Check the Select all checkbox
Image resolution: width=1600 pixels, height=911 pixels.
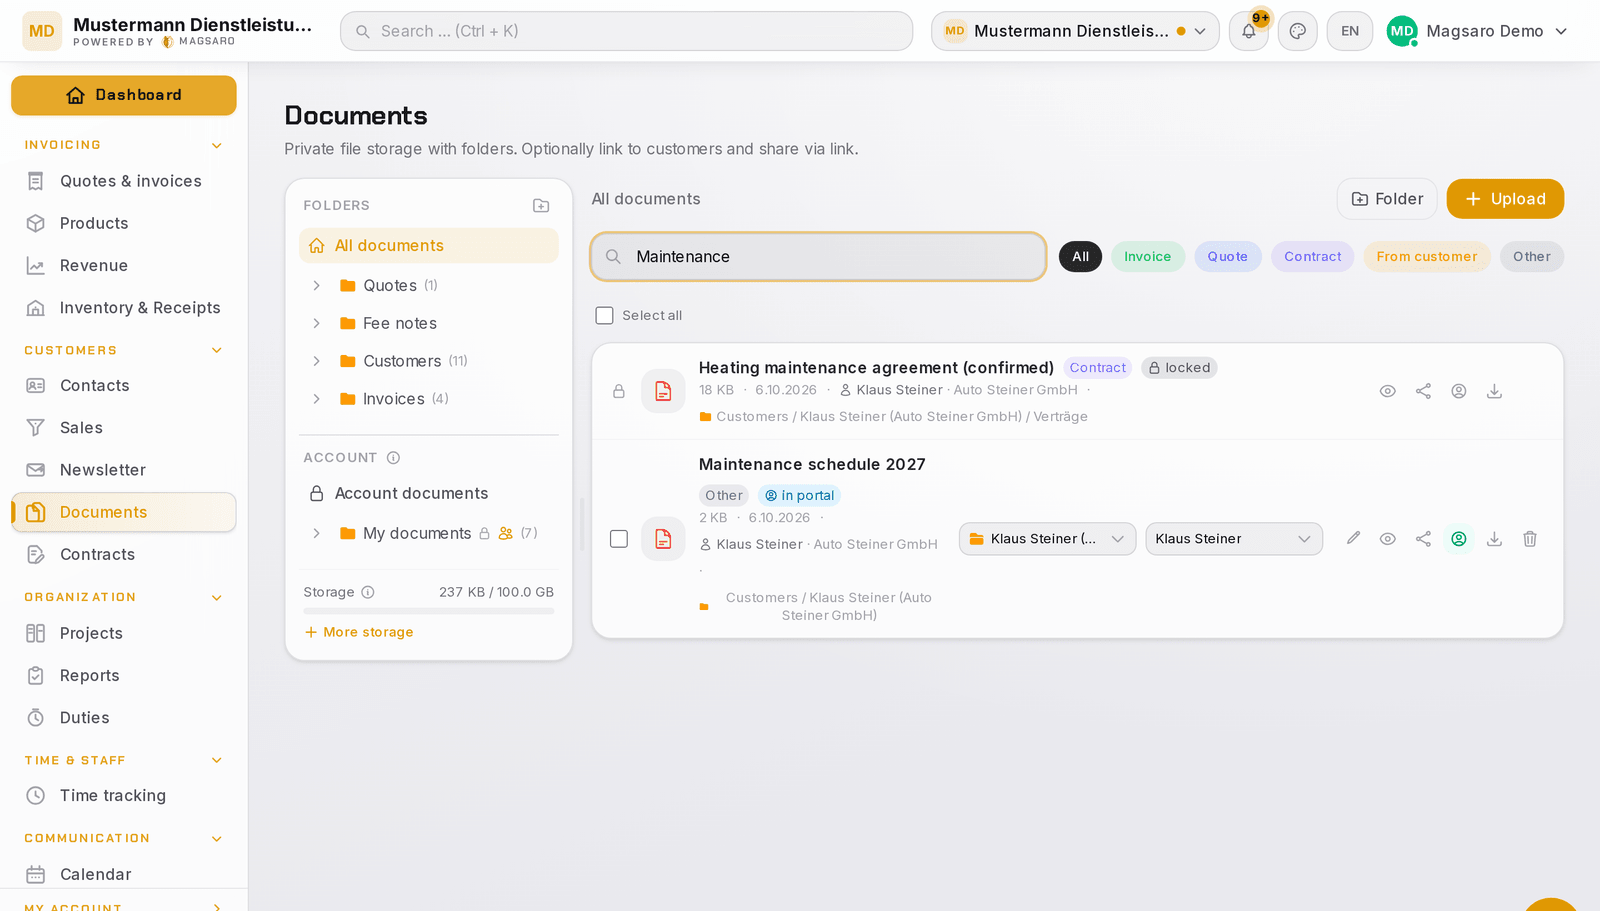click(604, 315)
